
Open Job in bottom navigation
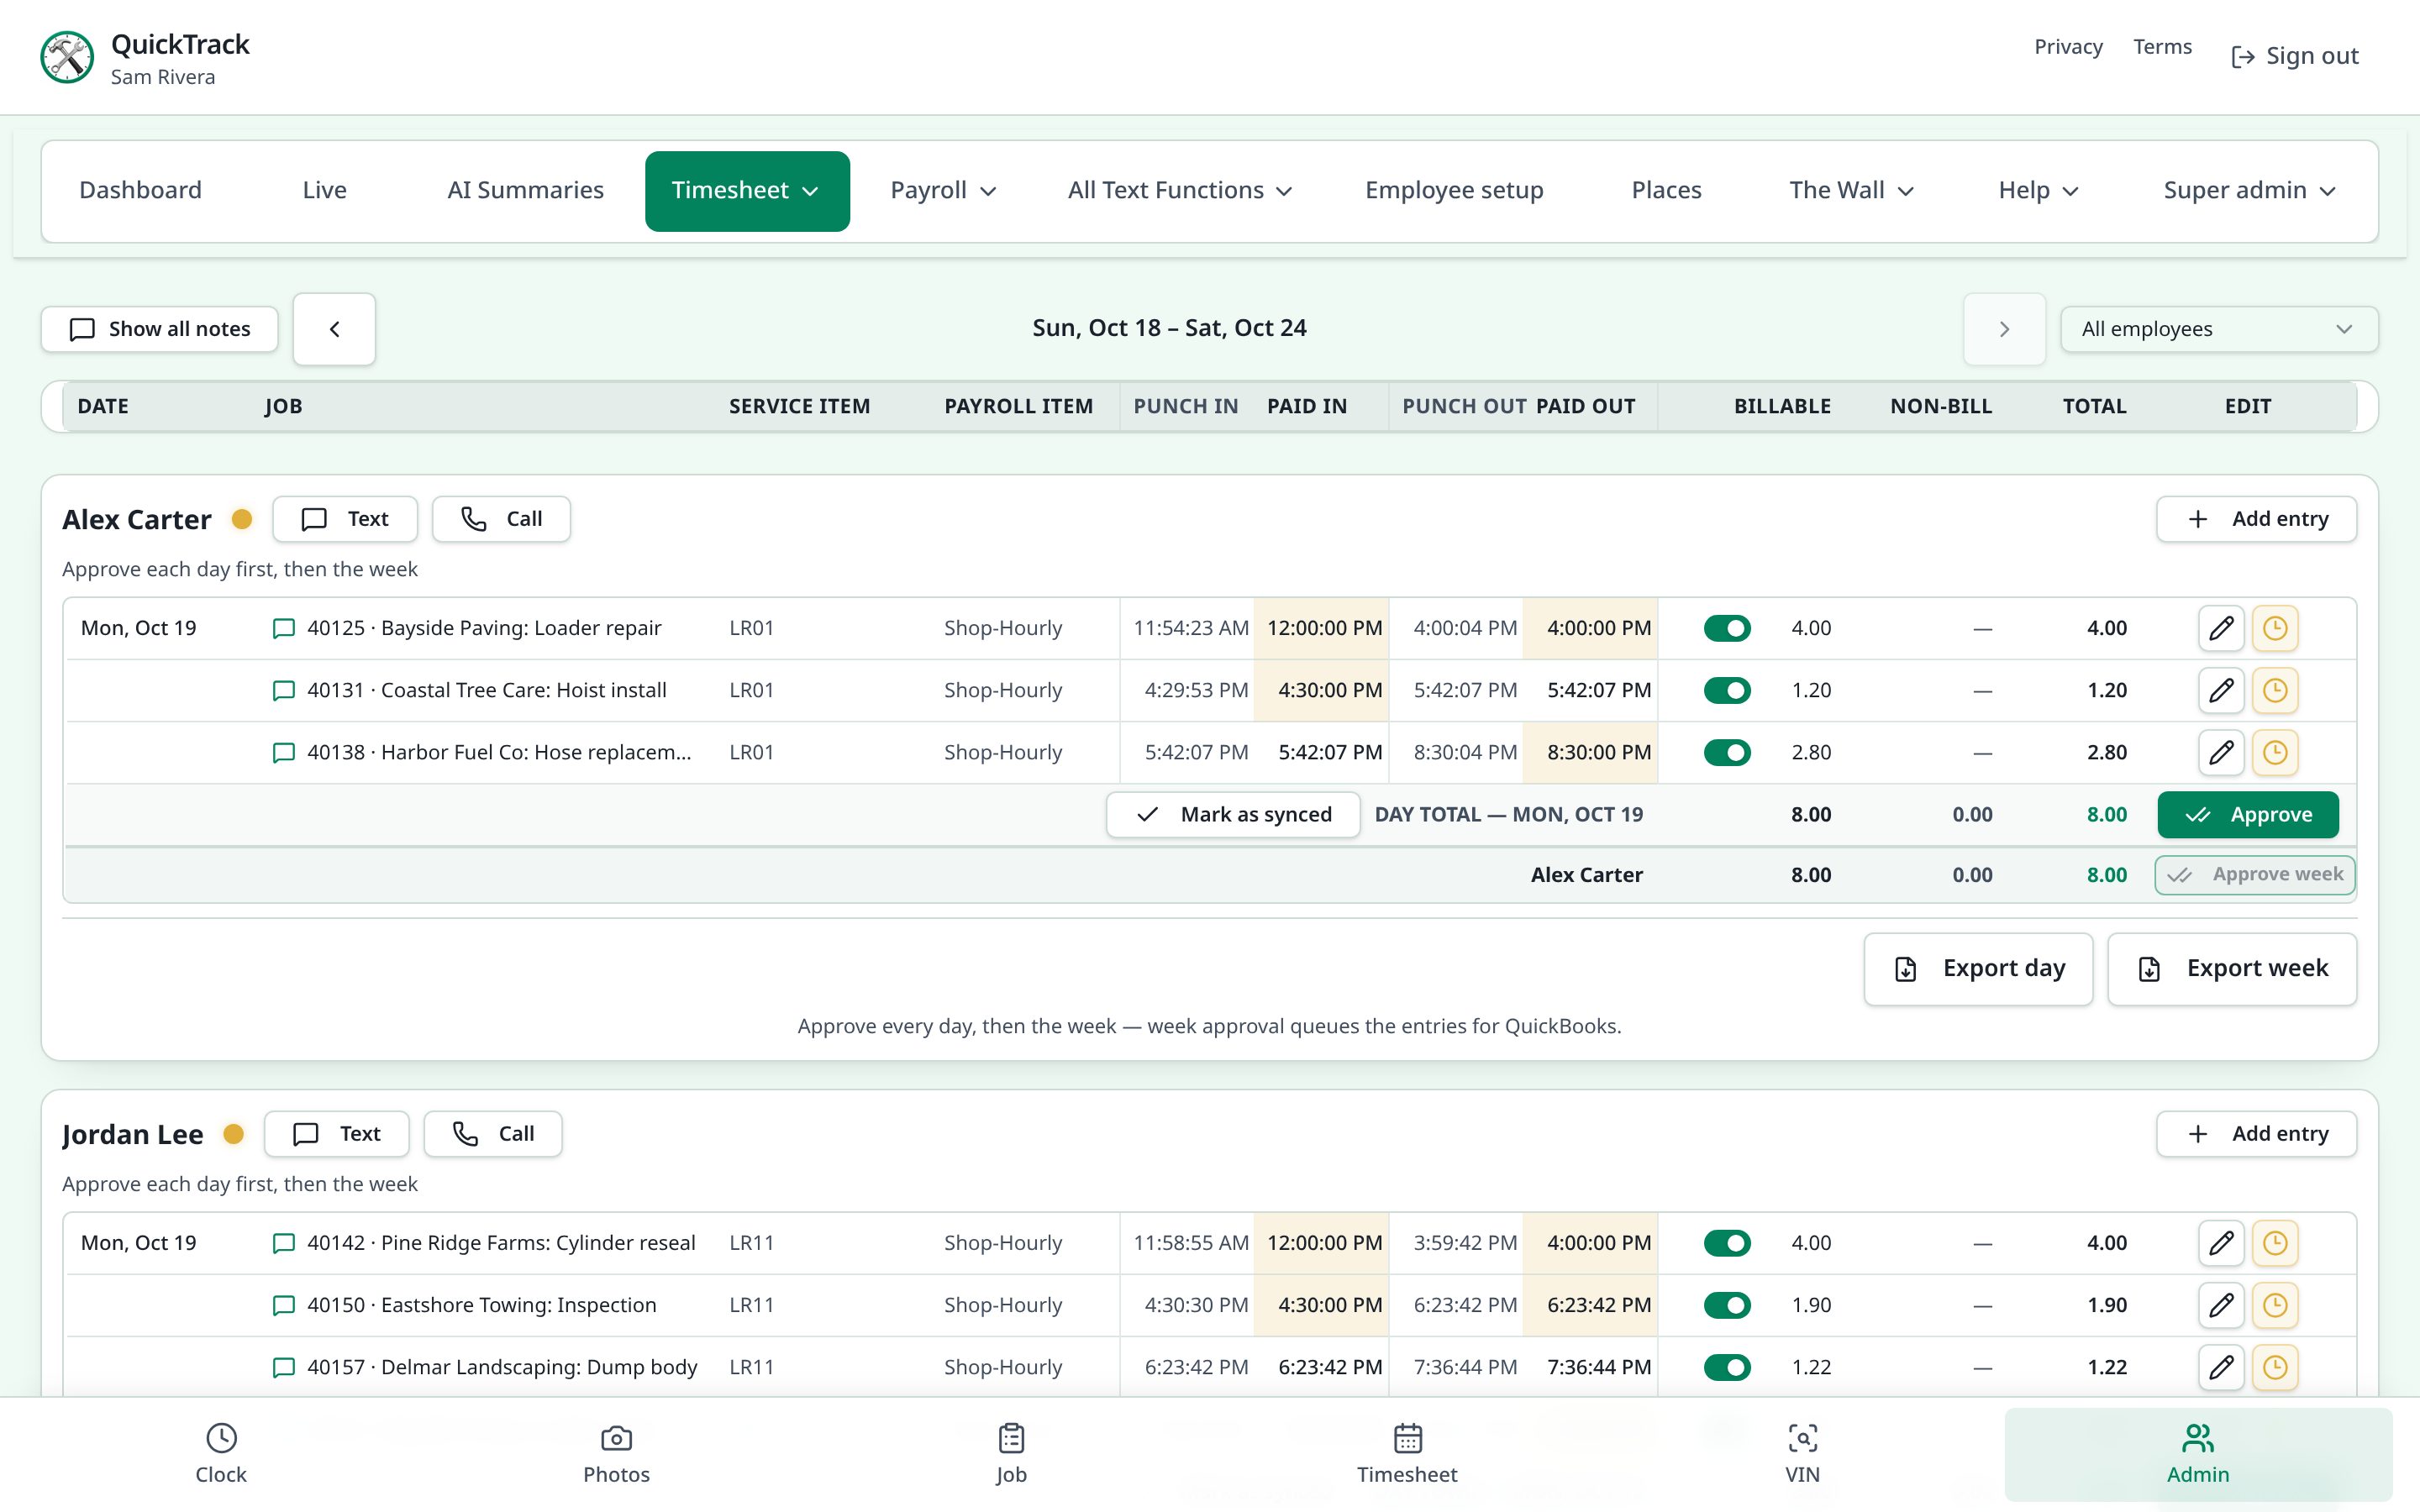1011,1454
